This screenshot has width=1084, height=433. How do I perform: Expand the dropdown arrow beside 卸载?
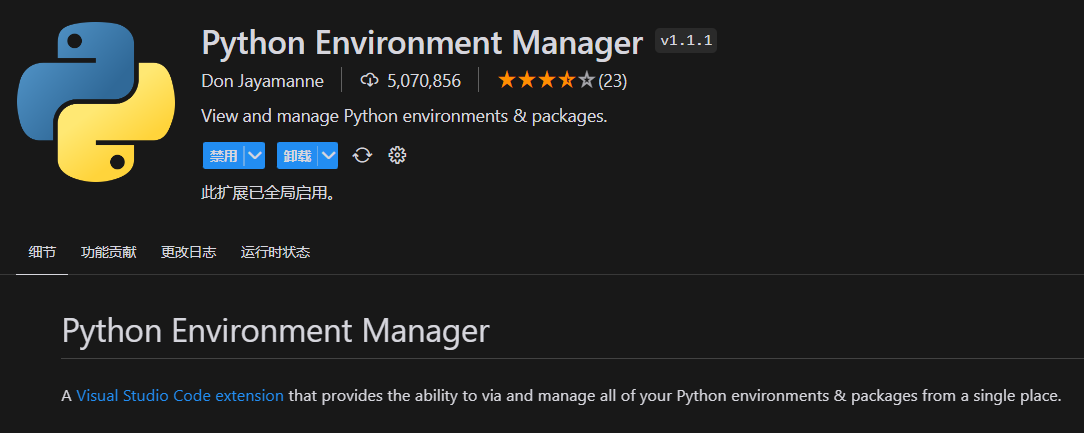pos(328,156)
